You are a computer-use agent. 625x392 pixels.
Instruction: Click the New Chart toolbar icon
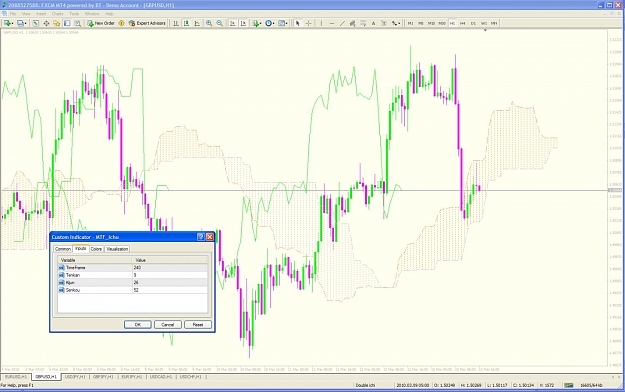[8, 24]
